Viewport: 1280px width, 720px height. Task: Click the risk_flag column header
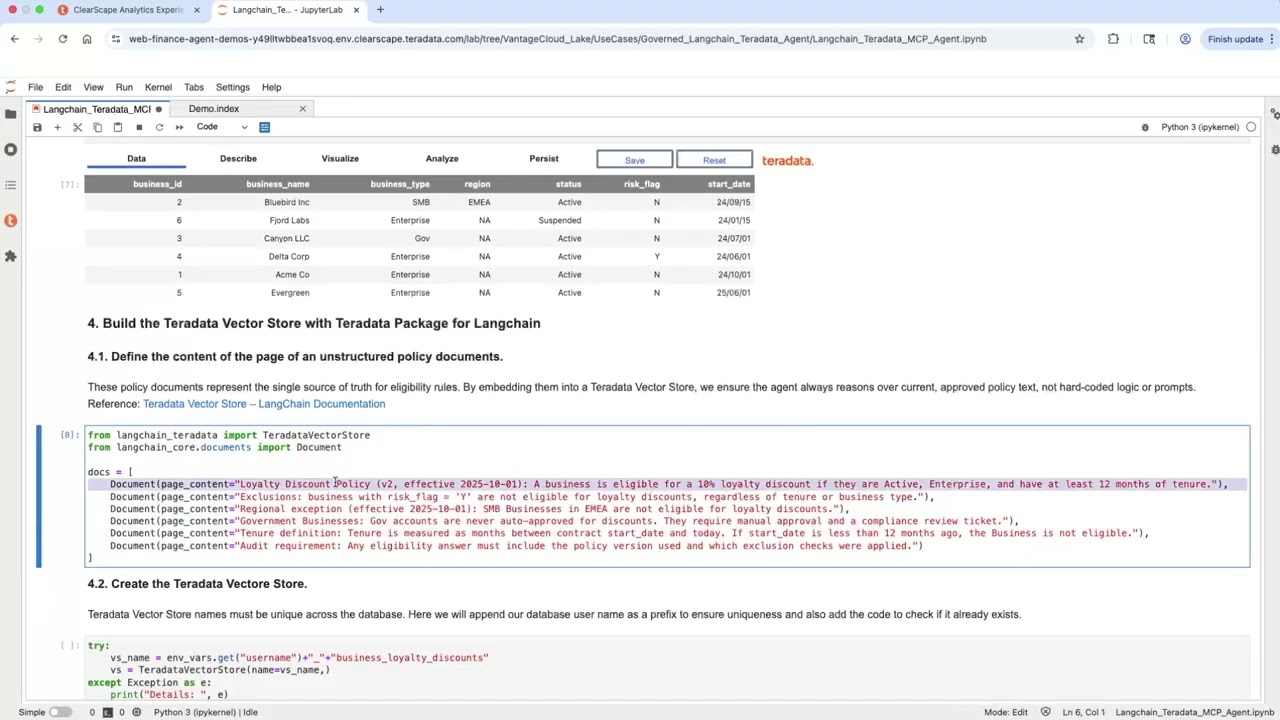click(x=642, y=184)
